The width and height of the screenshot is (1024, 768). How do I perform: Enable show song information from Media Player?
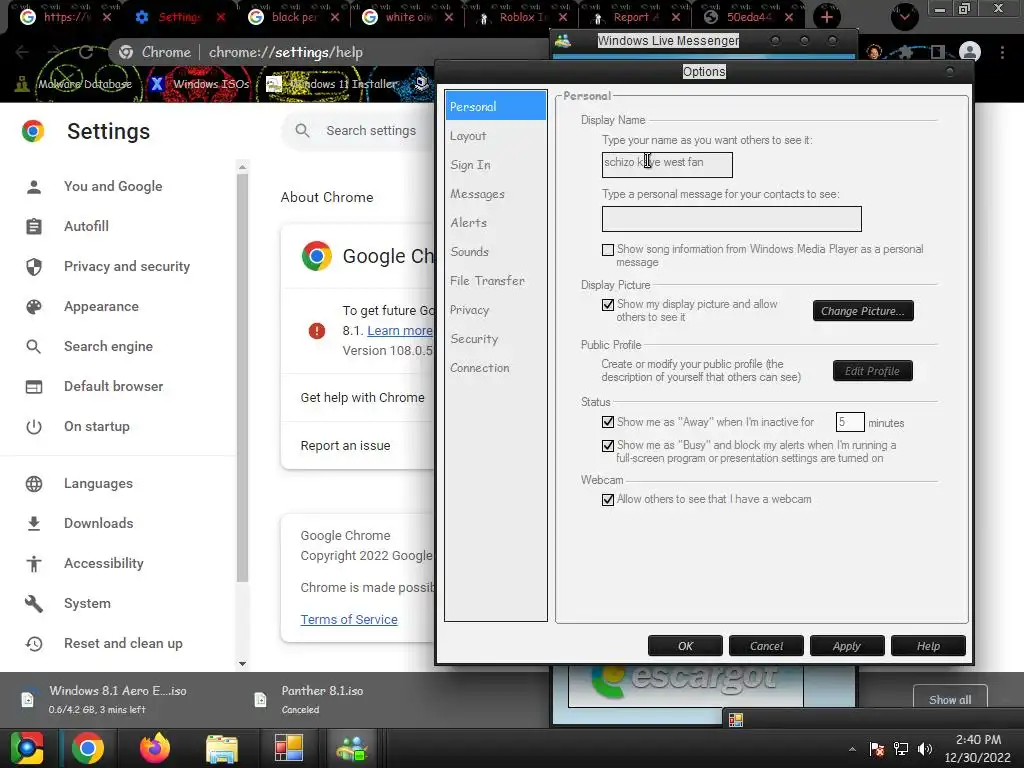(x=608, y=249)
